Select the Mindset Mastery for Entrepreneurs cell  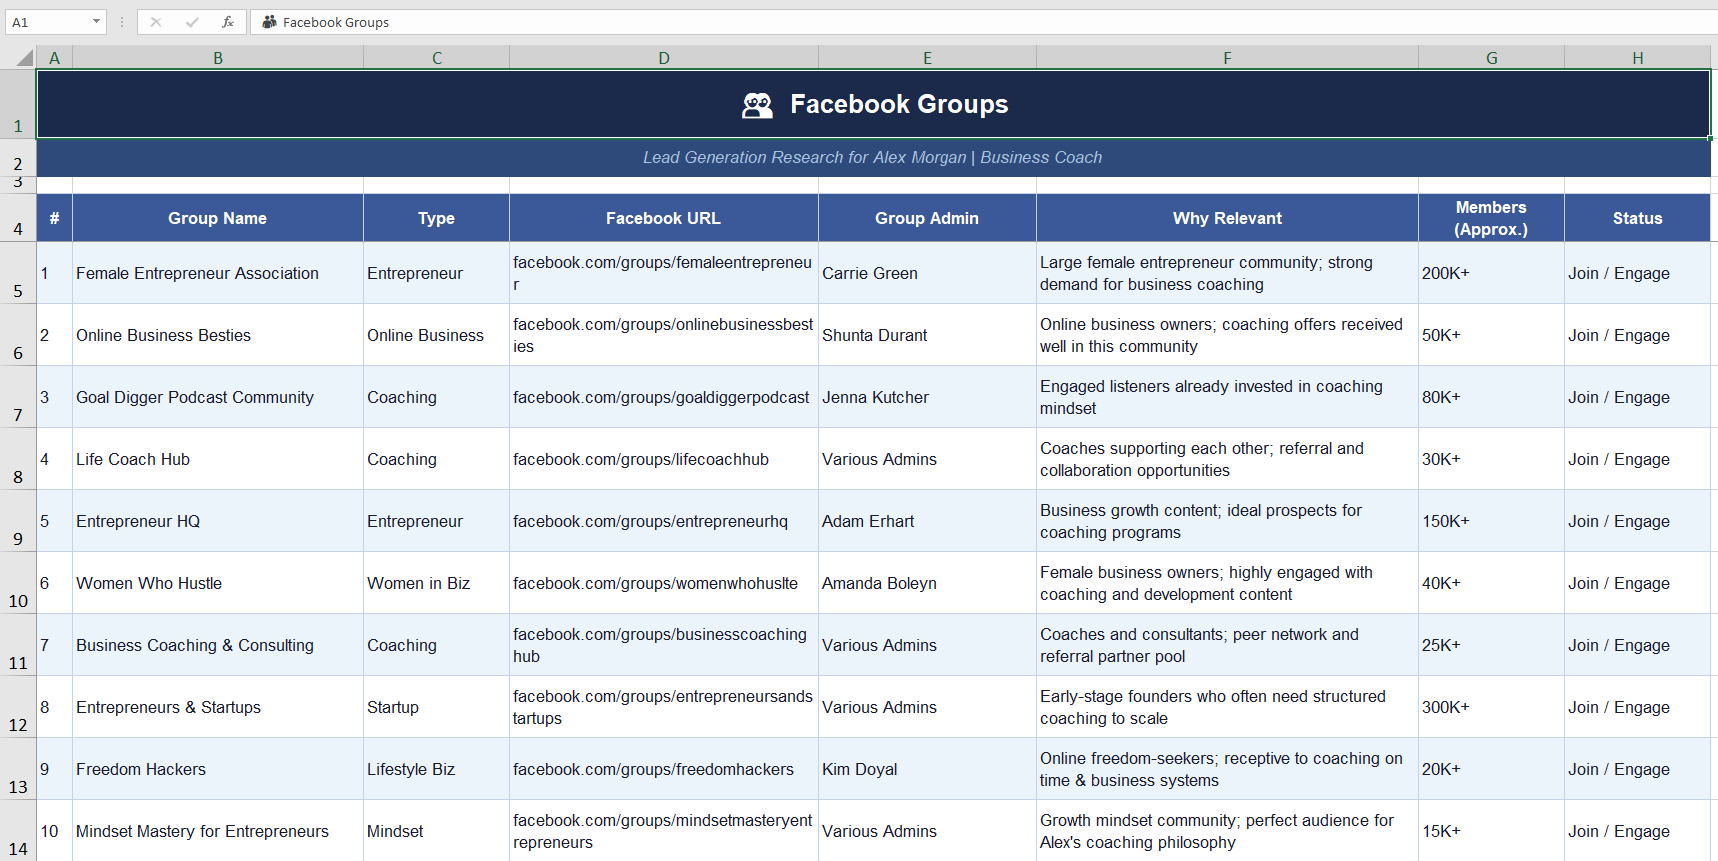(x=218, y=831)
